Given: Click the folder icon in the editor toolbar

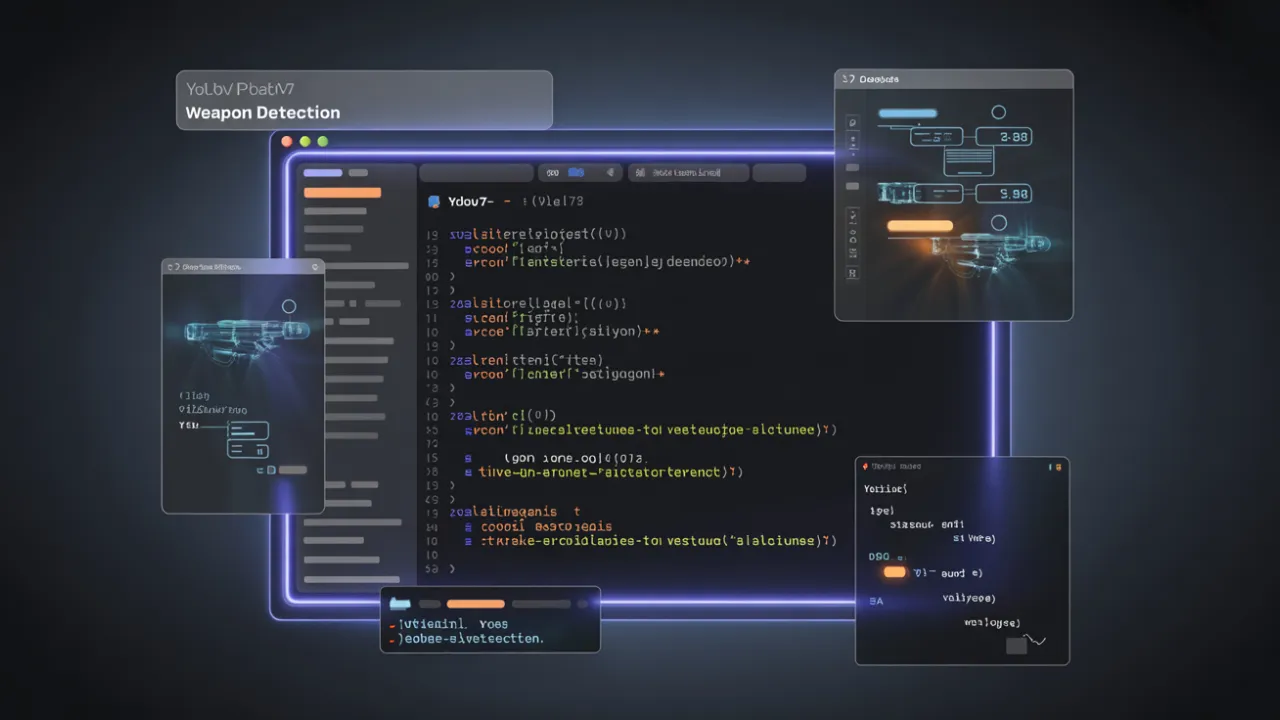Looking at the screenshot, I should 576,172.
